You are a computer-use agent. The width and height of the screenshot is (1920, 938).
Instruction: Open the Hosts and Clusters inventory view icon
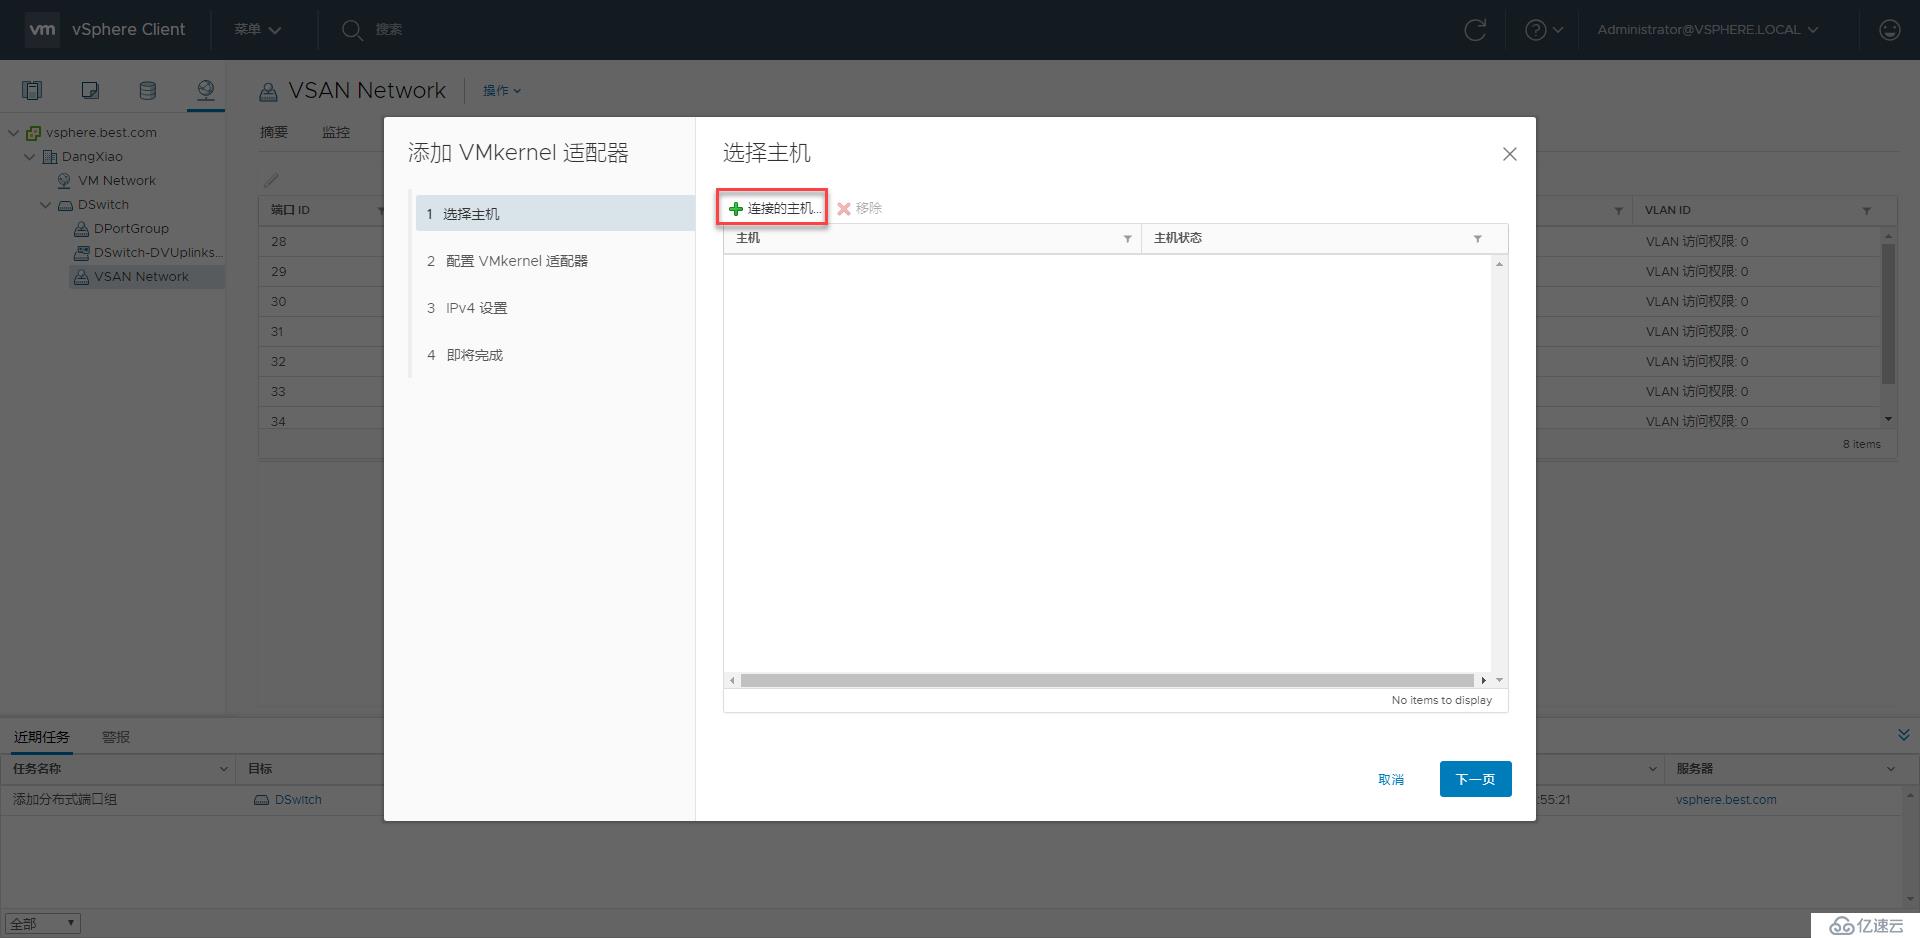tap(32, 91)
